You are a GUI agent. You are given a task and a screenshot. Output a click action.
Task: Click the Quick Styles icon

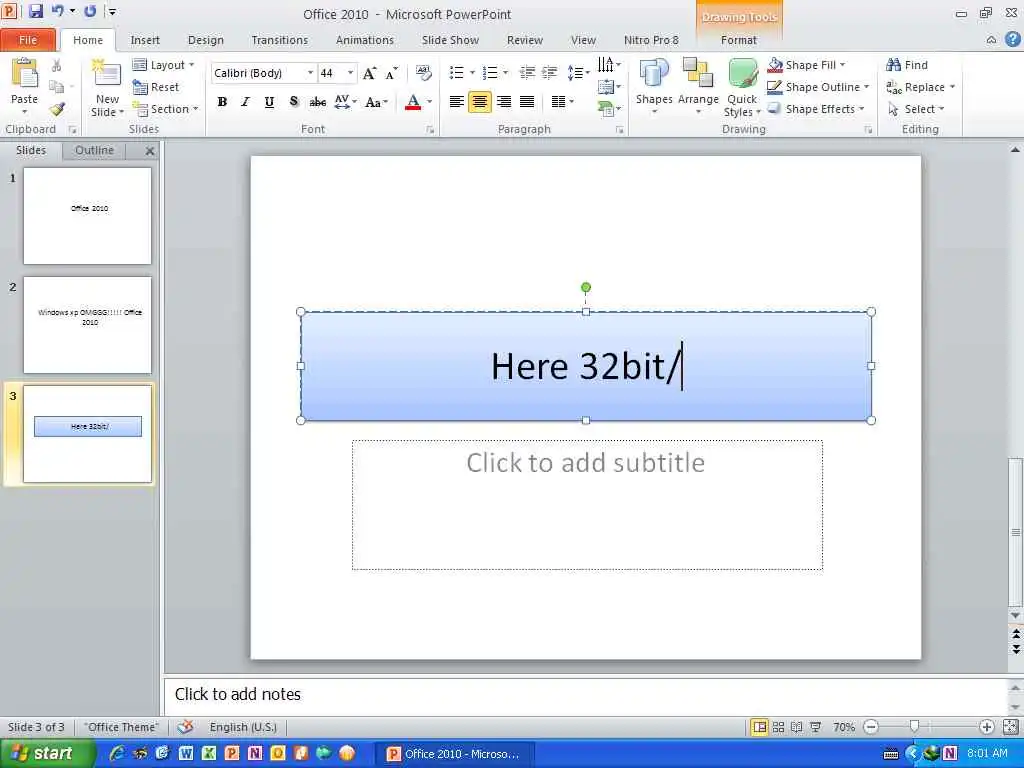pos(743,73)
